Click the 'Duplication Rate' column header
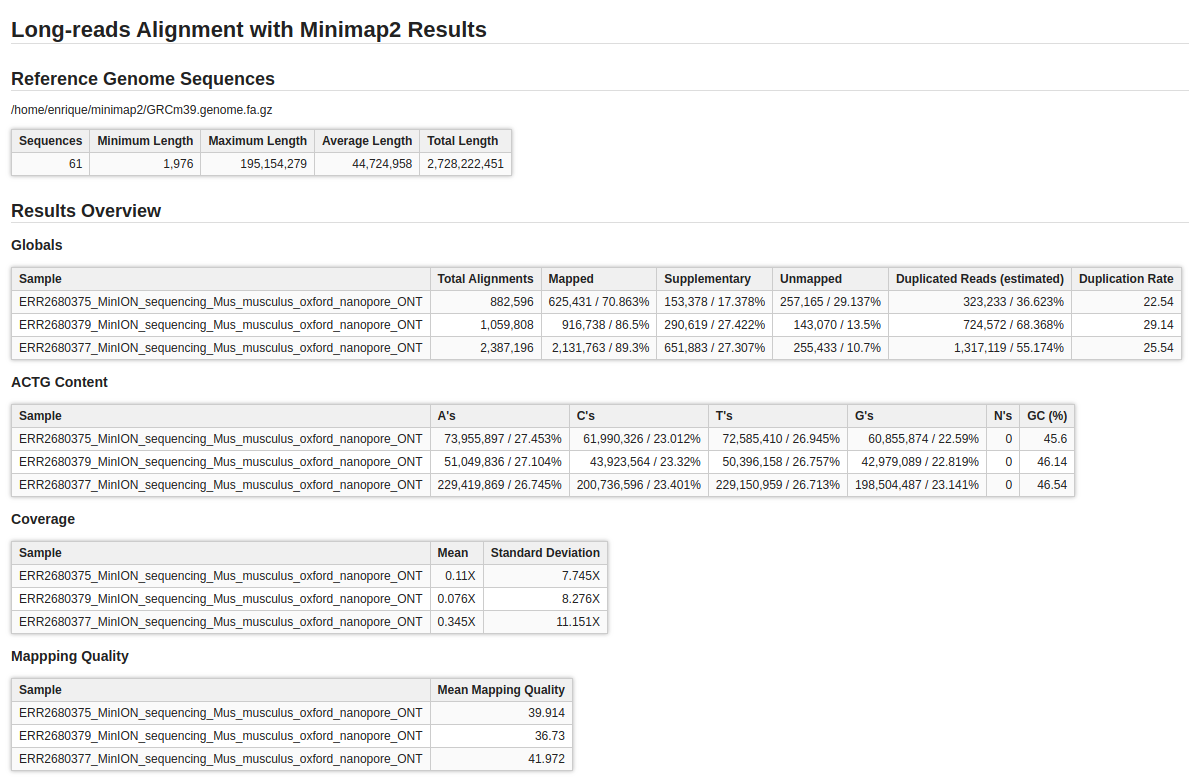1196x779 pixels. [1125, 279]
